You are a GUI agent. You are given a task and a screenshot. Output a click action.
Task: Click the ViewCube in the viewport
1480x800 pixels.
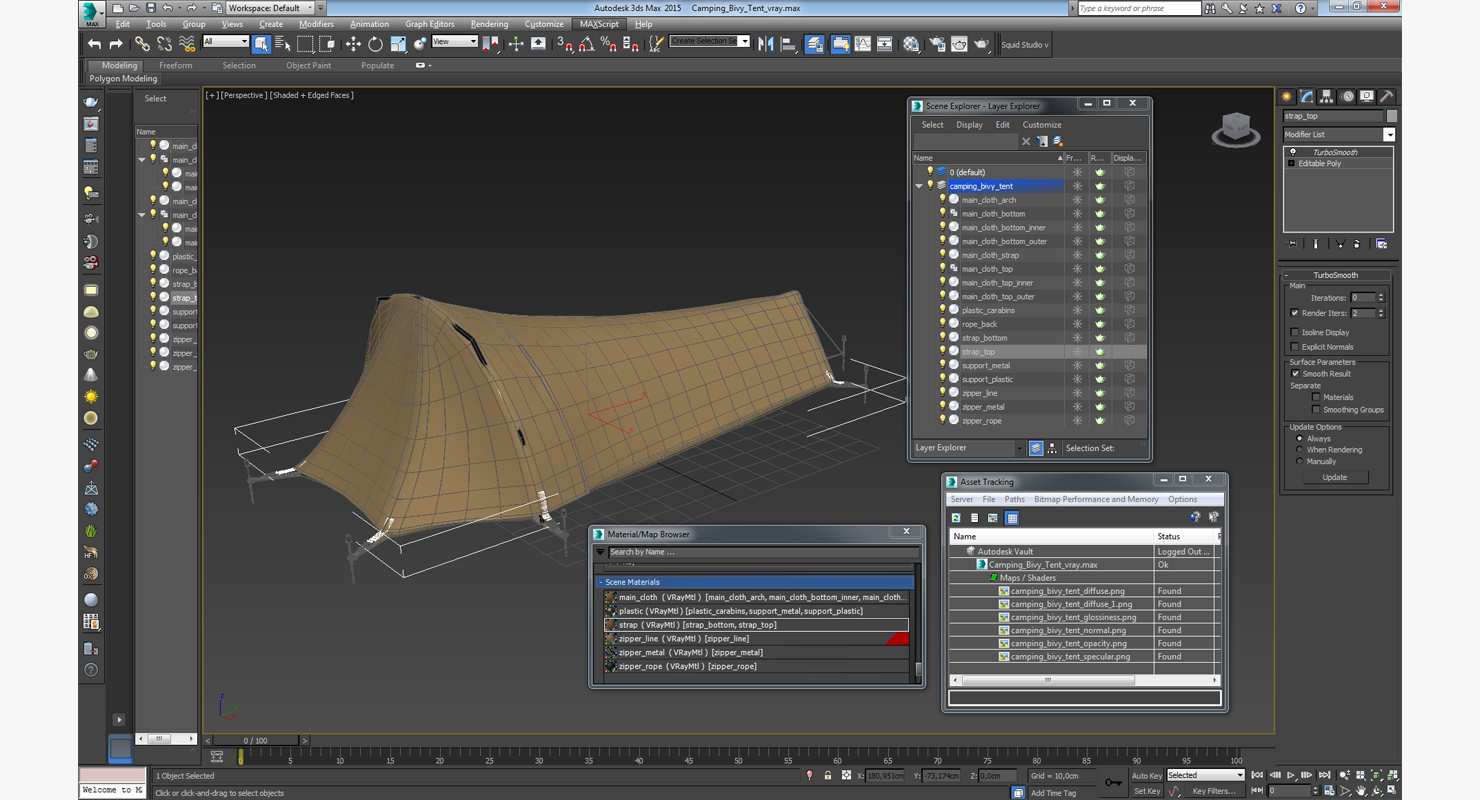point(1236,129)
